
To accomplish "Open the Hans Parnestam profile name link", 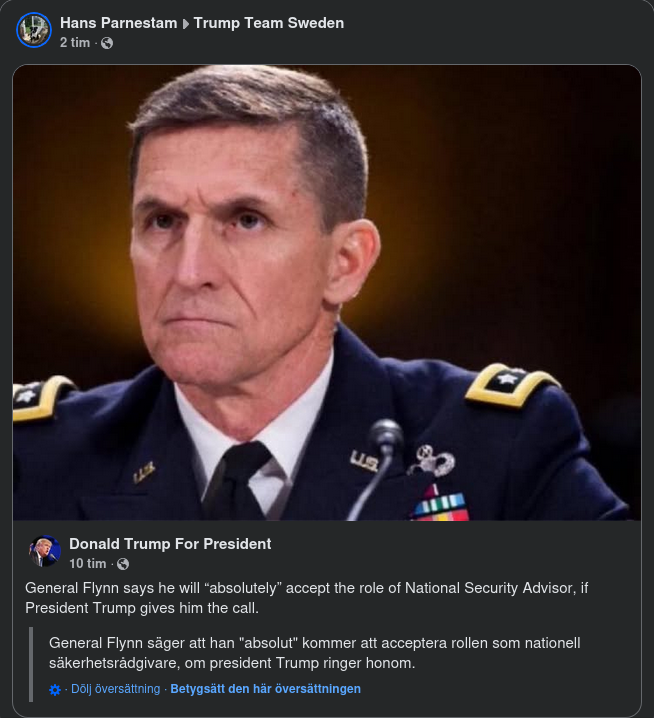I will [x=116, y=22].
